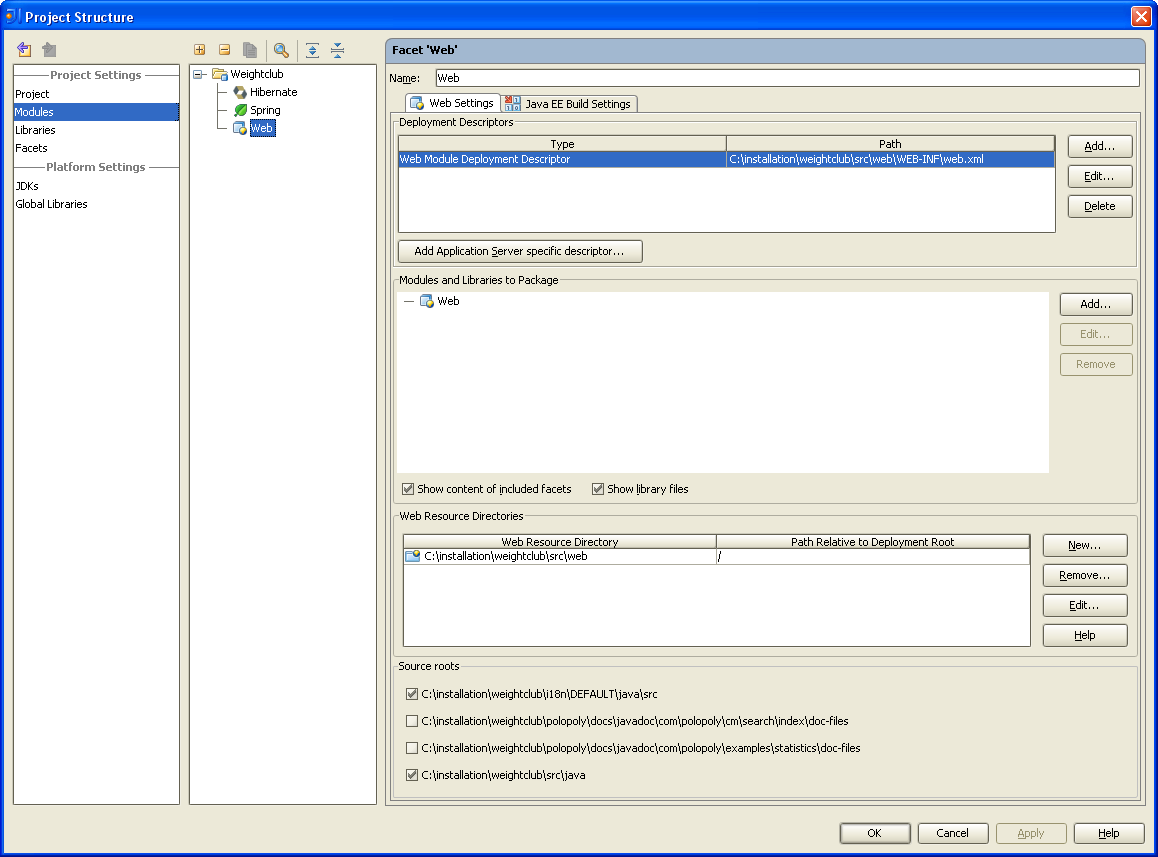Viewport: 1158px width, 857px height.
Task: Click New web resource directory button
Action: point(1085,545)
